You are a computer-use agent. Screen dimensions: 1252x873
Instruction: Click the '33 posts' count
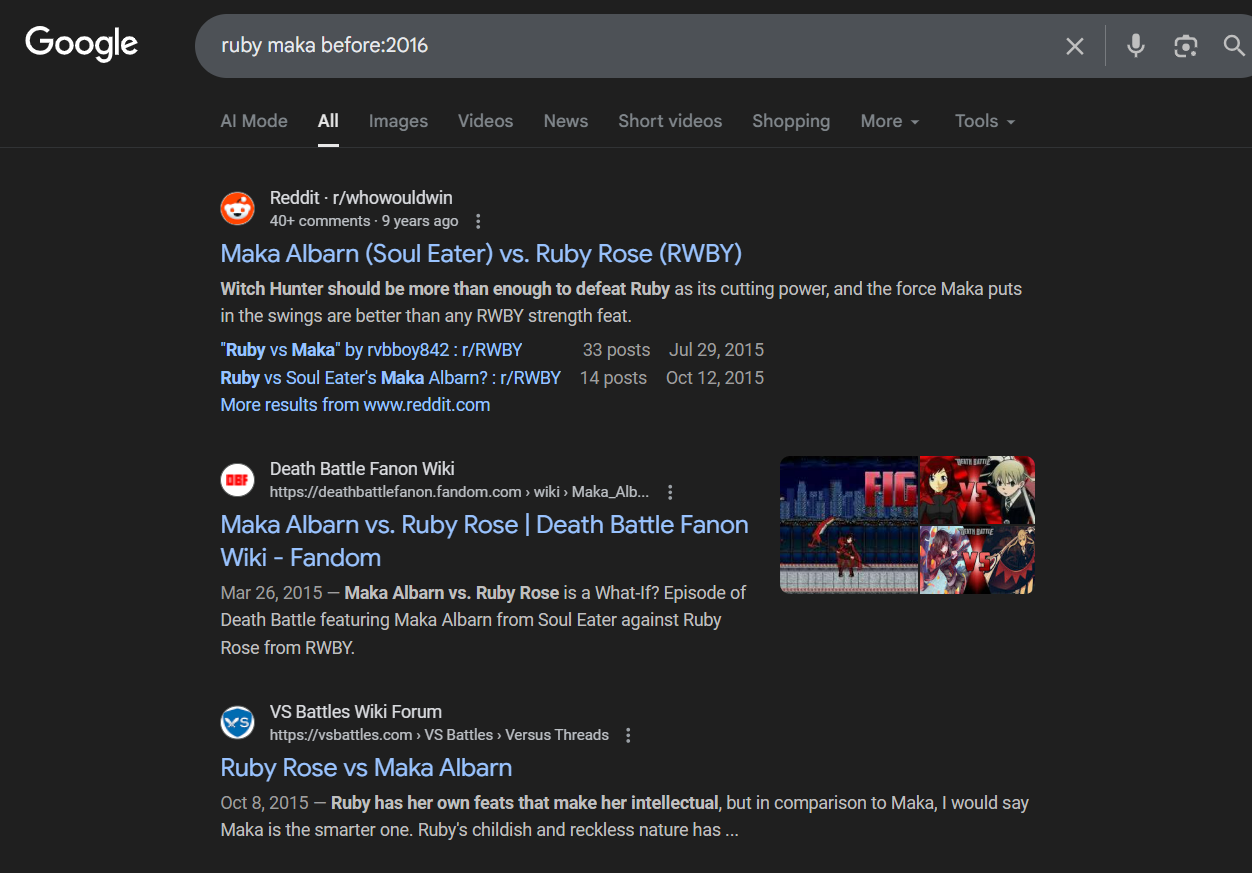click(617, 350)
